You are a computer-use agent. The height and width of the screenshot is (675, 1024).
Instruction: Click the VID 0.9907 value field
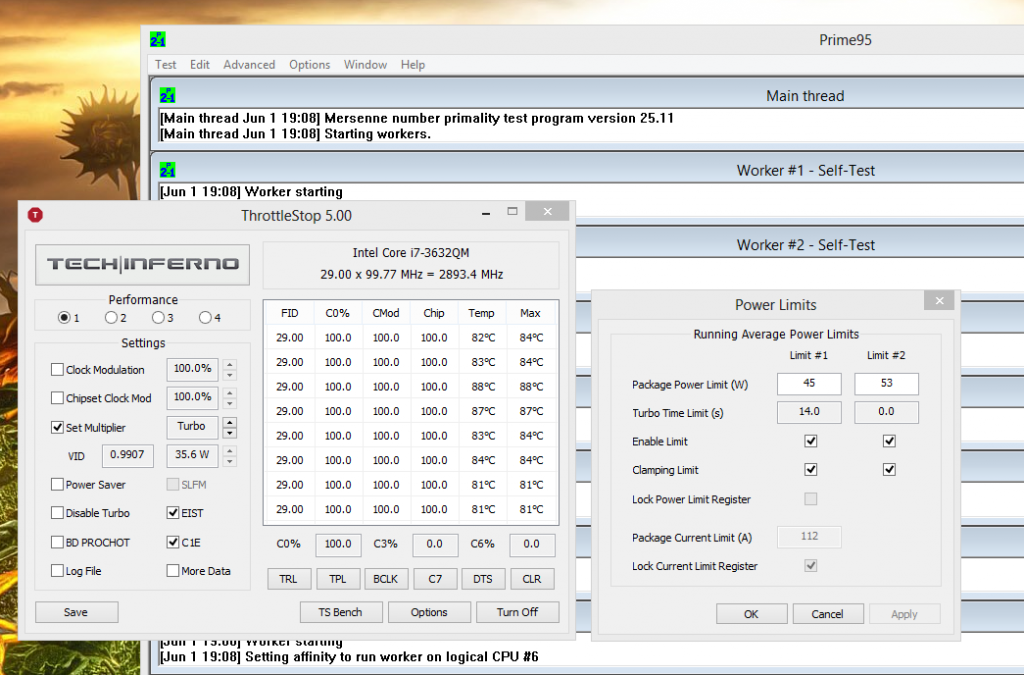(127, 456)
